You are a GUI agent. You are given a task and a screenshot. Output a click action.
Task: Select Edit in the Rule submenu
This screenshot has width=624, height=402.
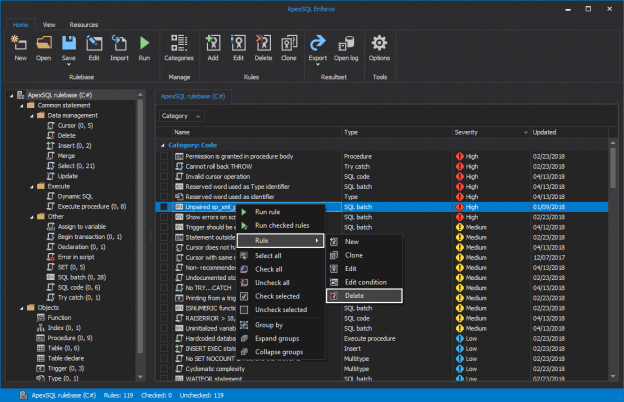pos(364,269)
